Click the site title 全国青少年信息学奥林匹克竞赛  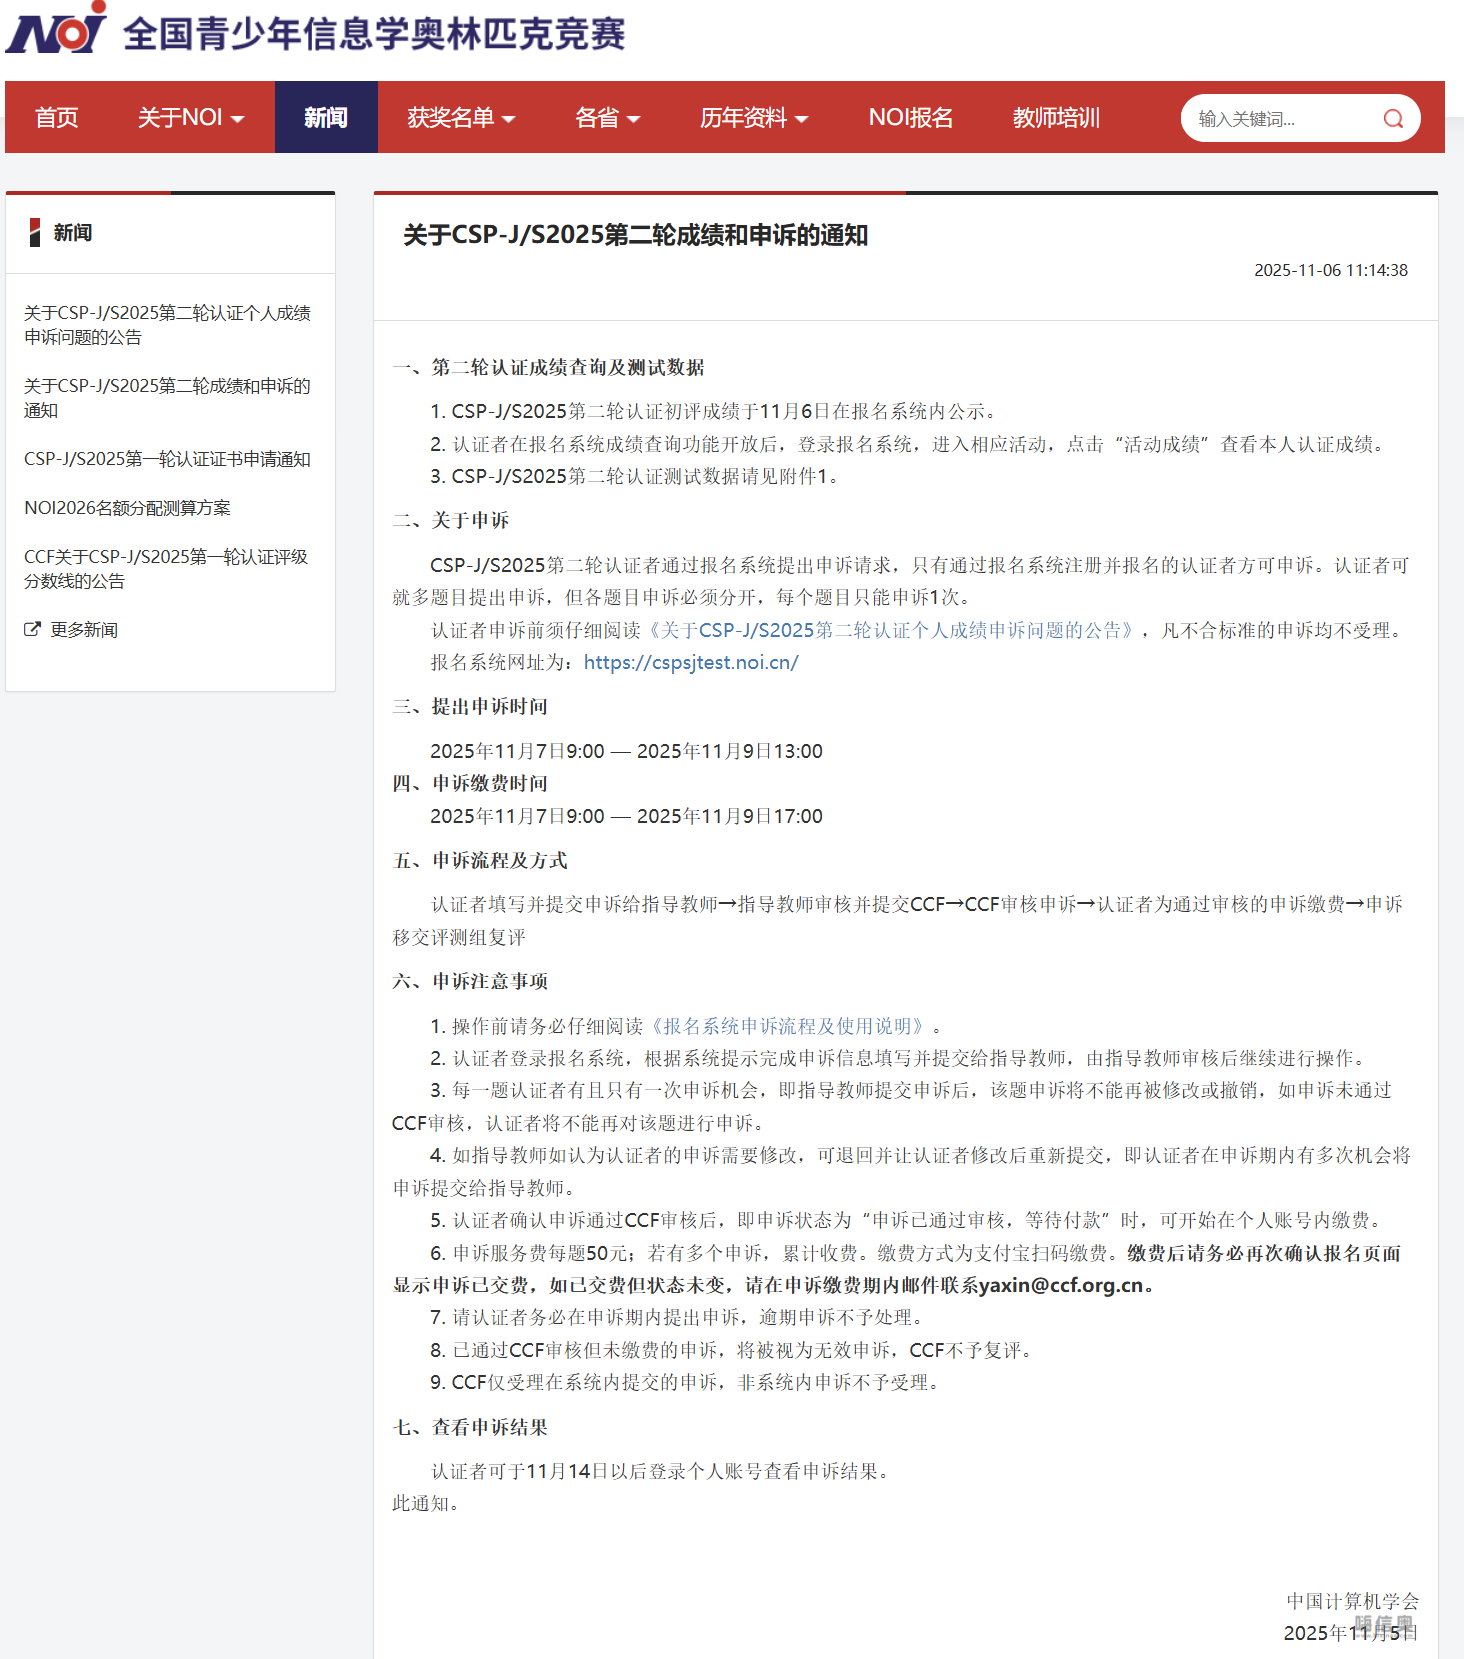pyautogui.click(x=374, y=34)
